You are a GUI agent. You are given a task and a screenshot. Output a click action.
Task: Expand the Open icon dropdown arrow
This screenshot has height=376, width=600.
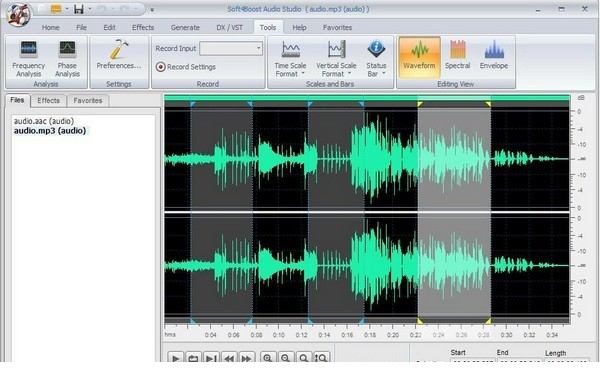(67, 9)
